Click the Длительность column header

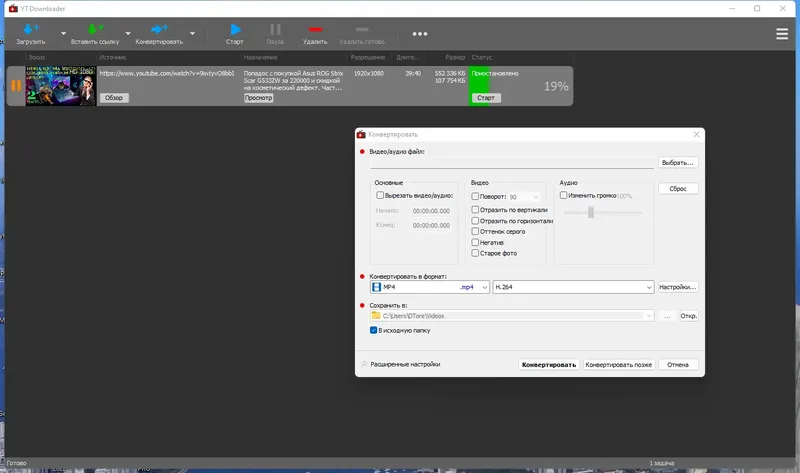[408, 57]
